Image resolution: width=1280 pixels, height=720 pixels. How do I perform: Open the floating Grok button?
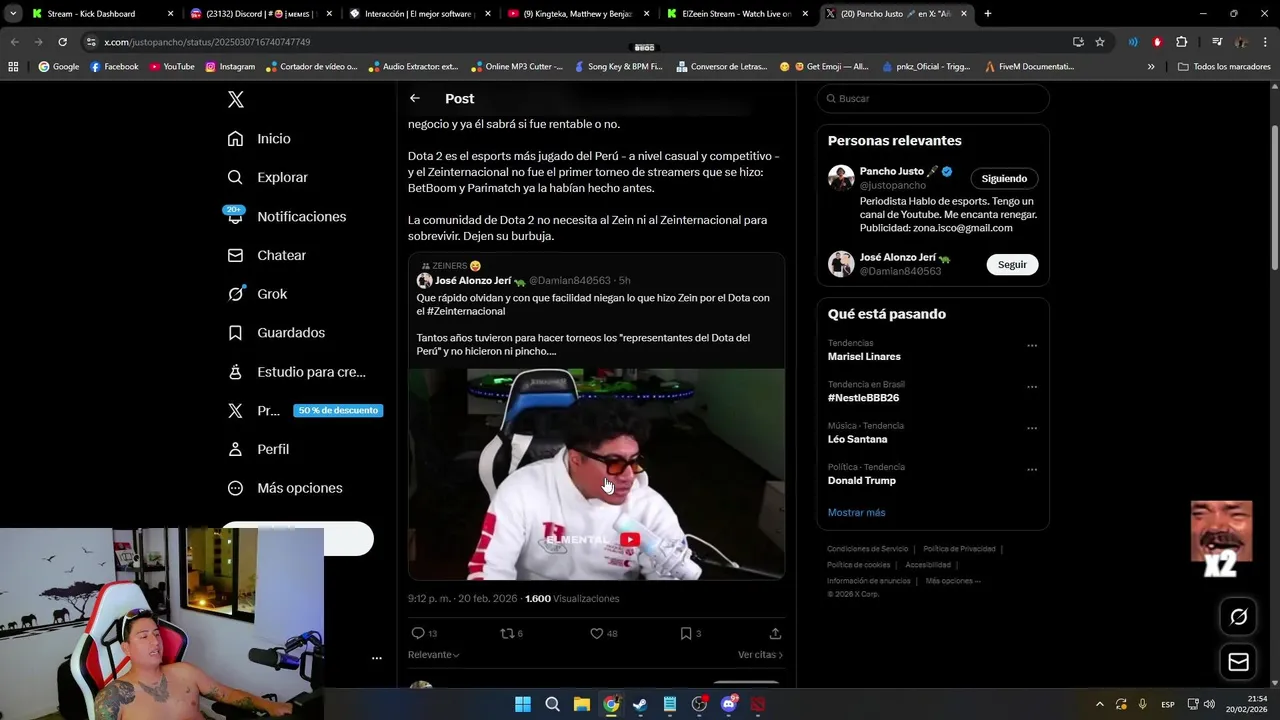tap(1238, 617)
